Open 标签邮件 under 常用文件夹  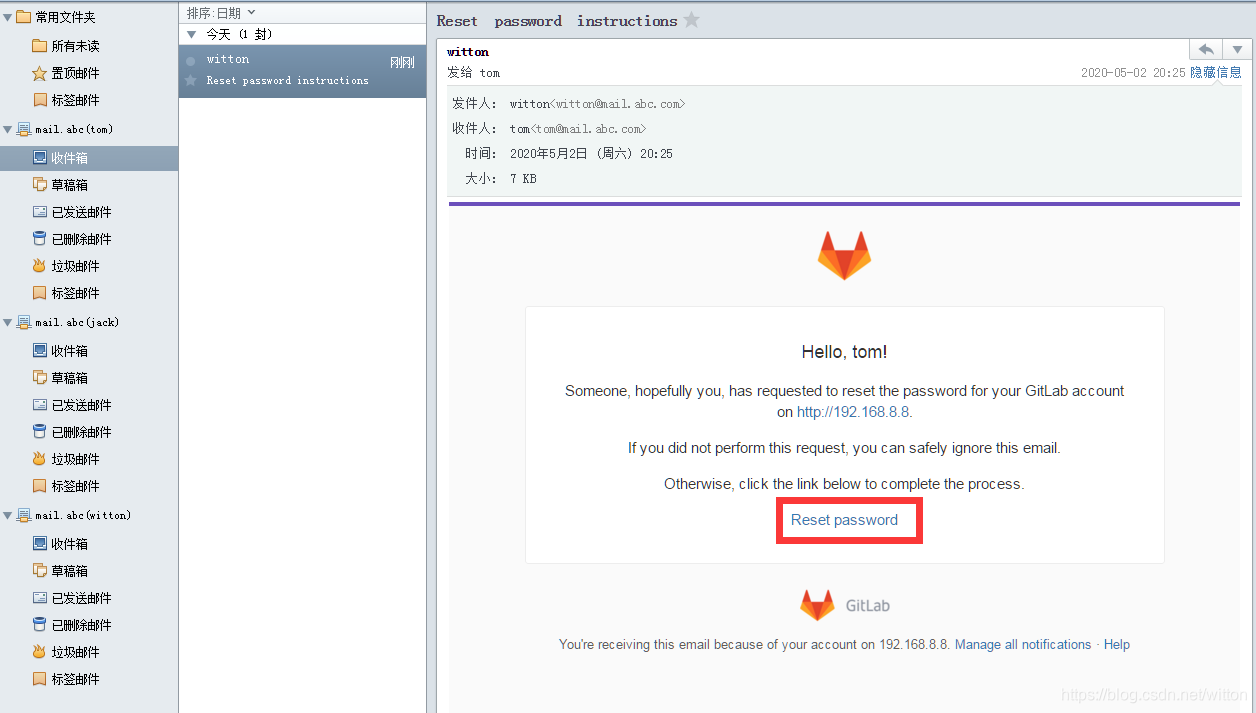[x=66, y=100]
